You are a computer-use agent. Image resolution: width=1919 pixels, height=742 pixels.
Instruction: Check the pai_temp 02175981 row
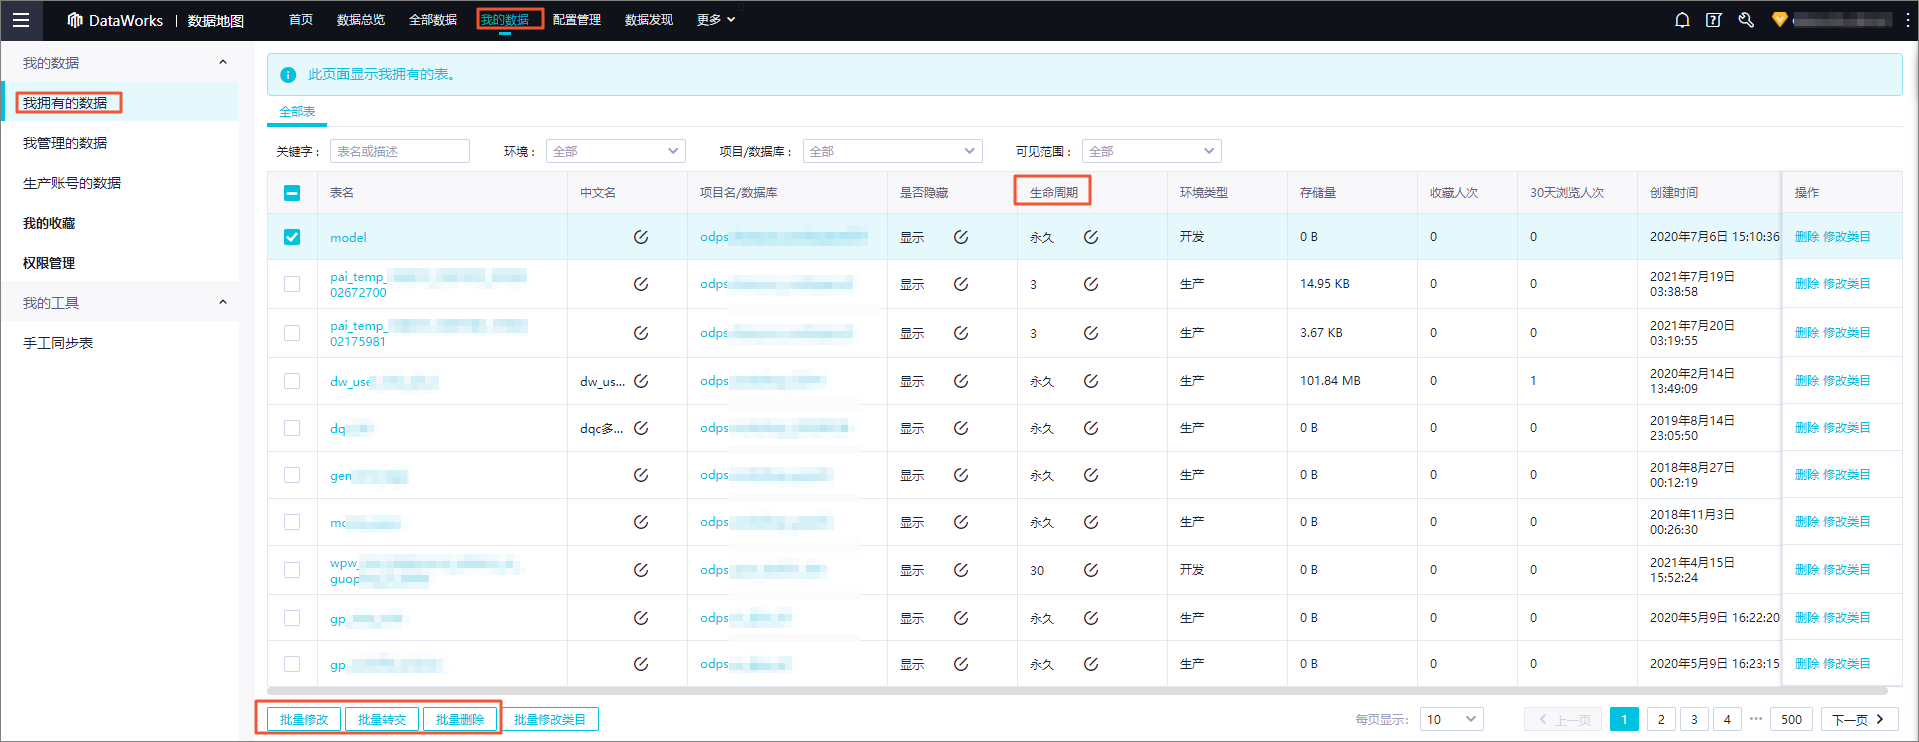pyautogui.click(x=292, y=333)
